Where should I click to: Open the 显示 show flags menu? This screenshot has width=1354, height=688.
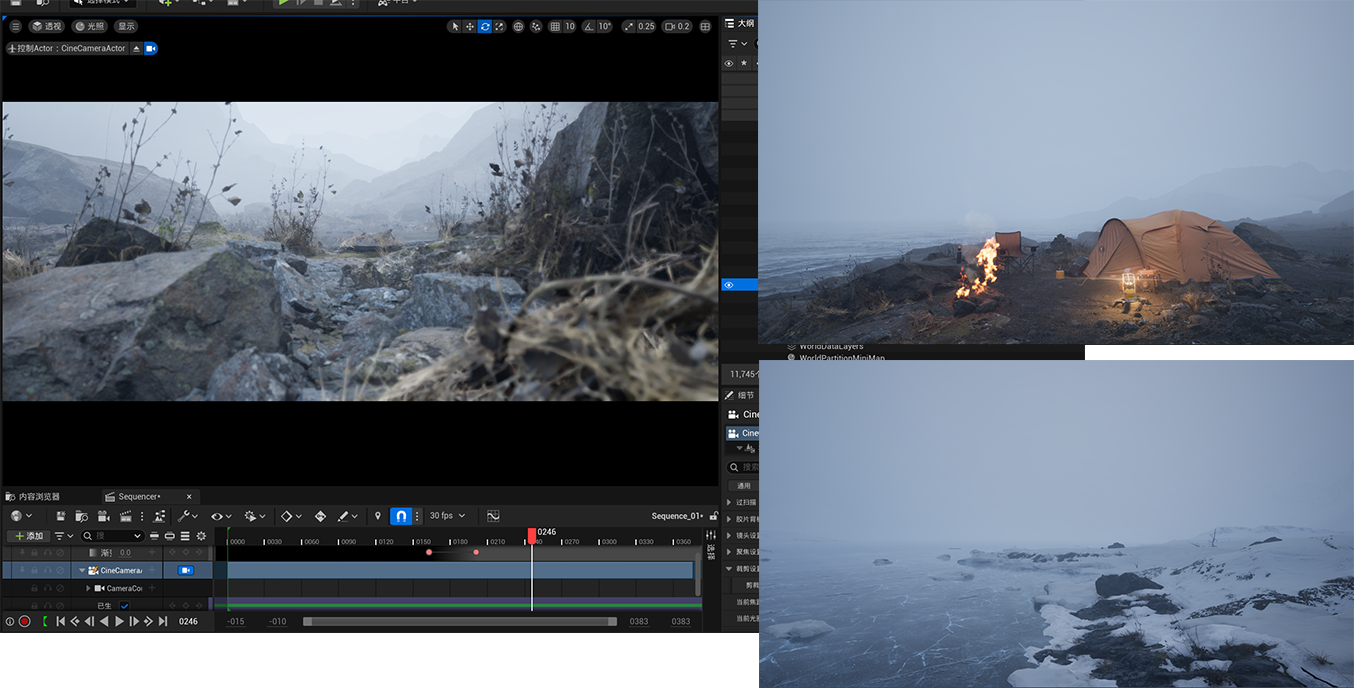pyautogui.click(x=126, y=26)
